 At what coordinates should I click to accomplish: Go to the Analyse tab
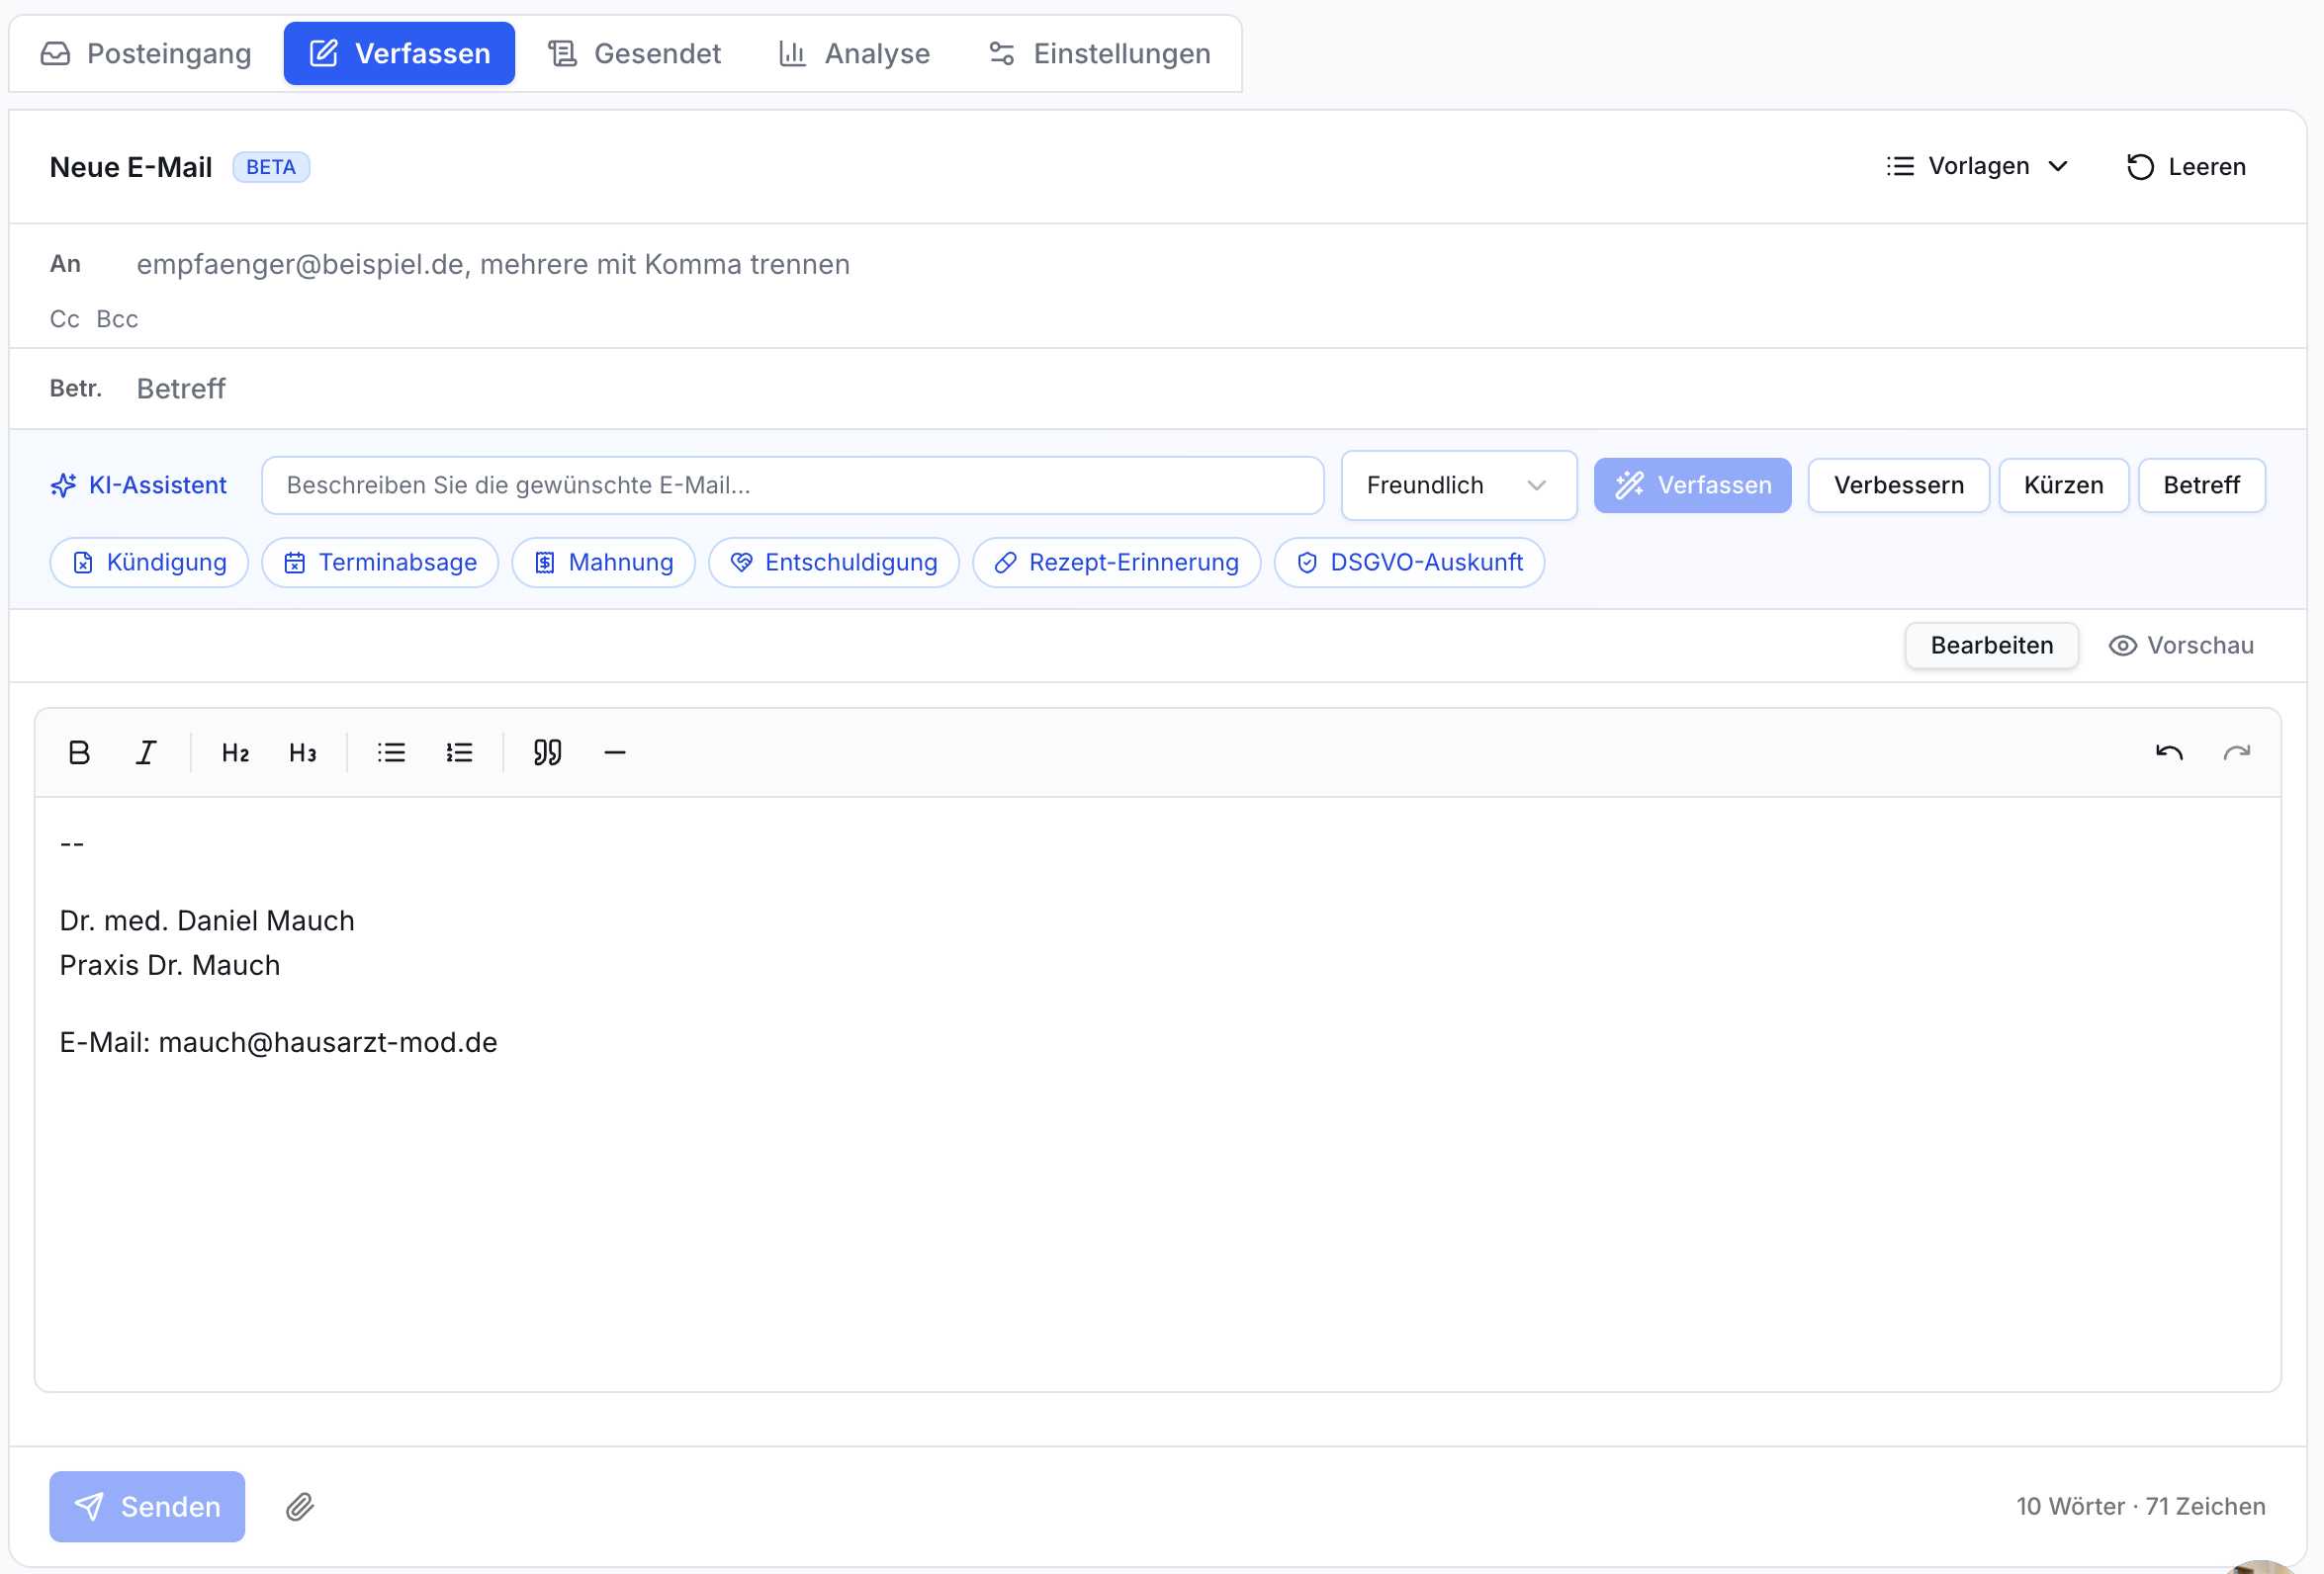tap(854, 53)
